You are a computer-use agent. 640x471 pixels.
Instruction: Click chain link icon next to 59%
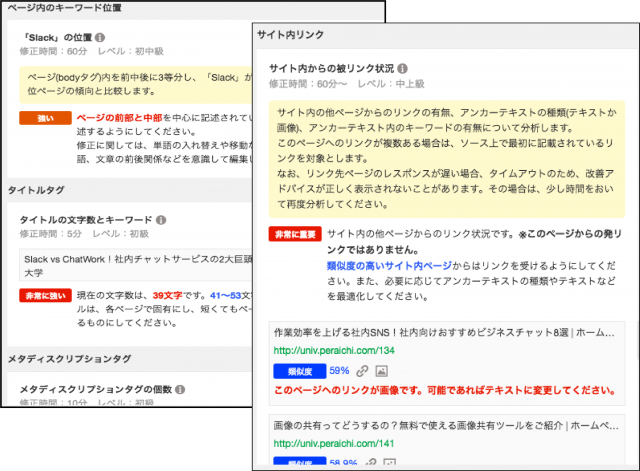(x=361, y=371)
